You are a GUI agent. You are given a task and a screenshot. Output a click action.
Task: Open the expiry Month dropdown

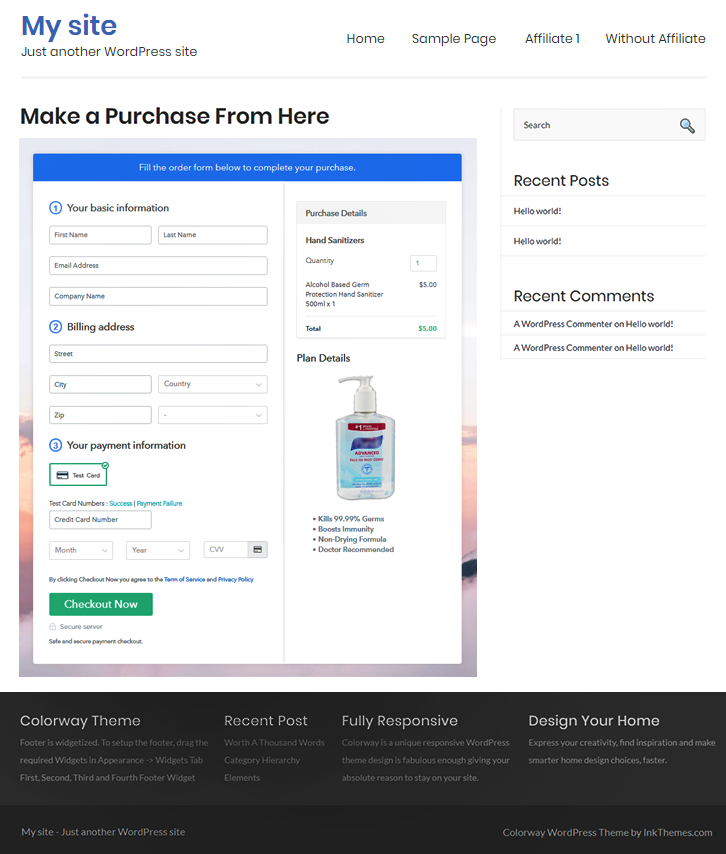[81, 550]
